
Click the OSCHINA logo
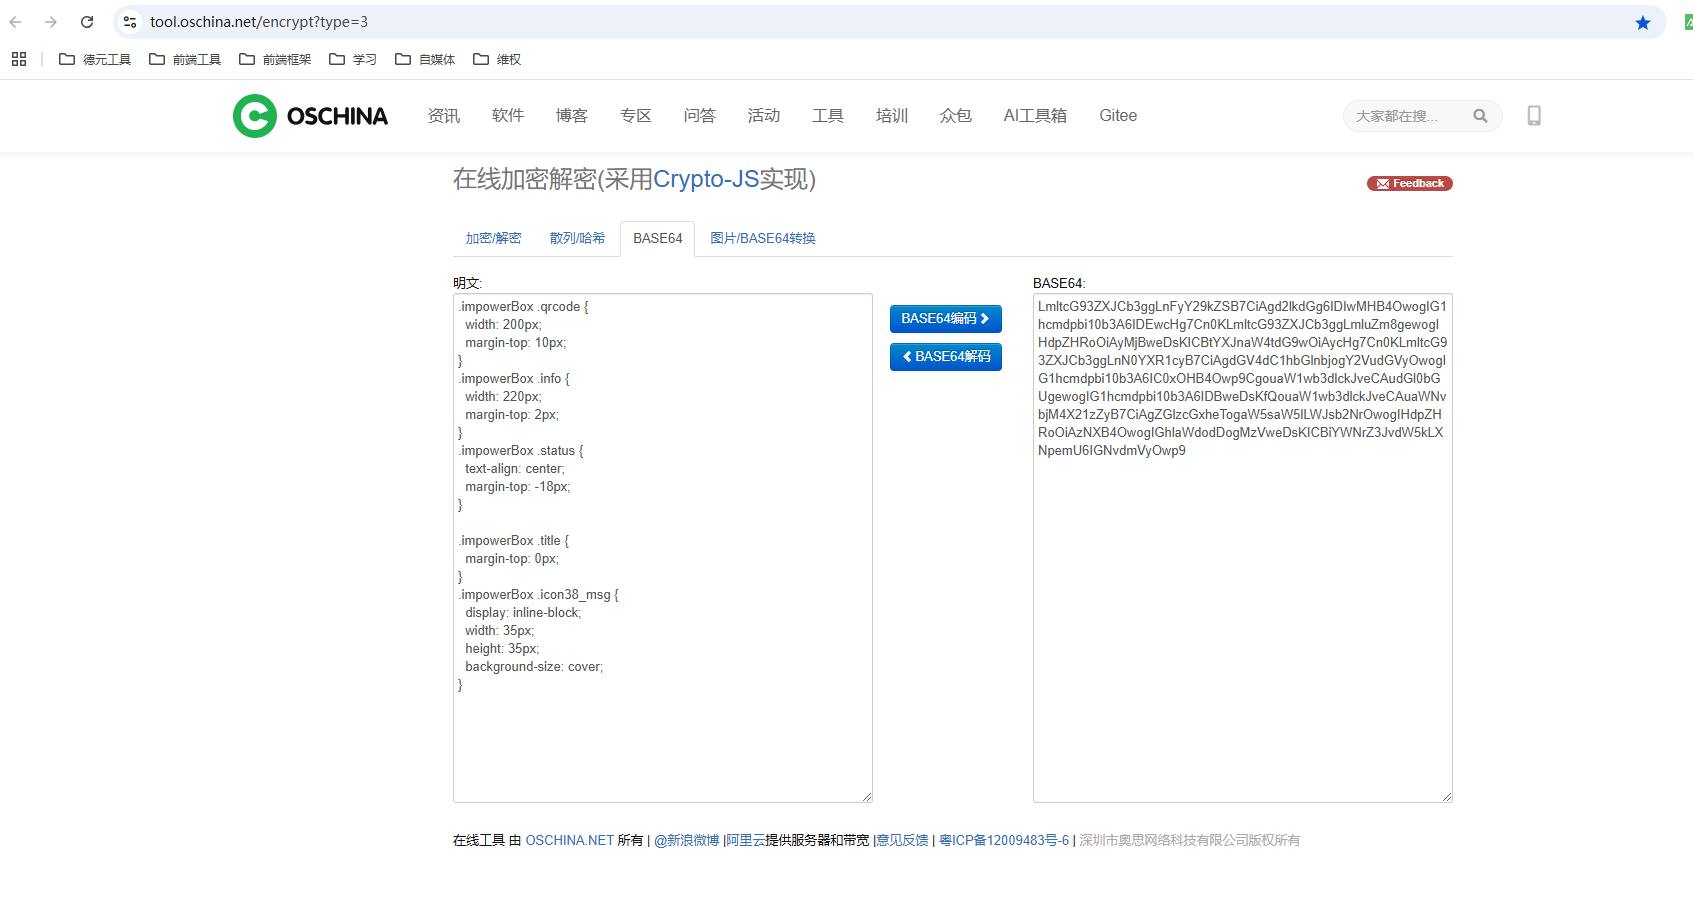tap(310, 115)
